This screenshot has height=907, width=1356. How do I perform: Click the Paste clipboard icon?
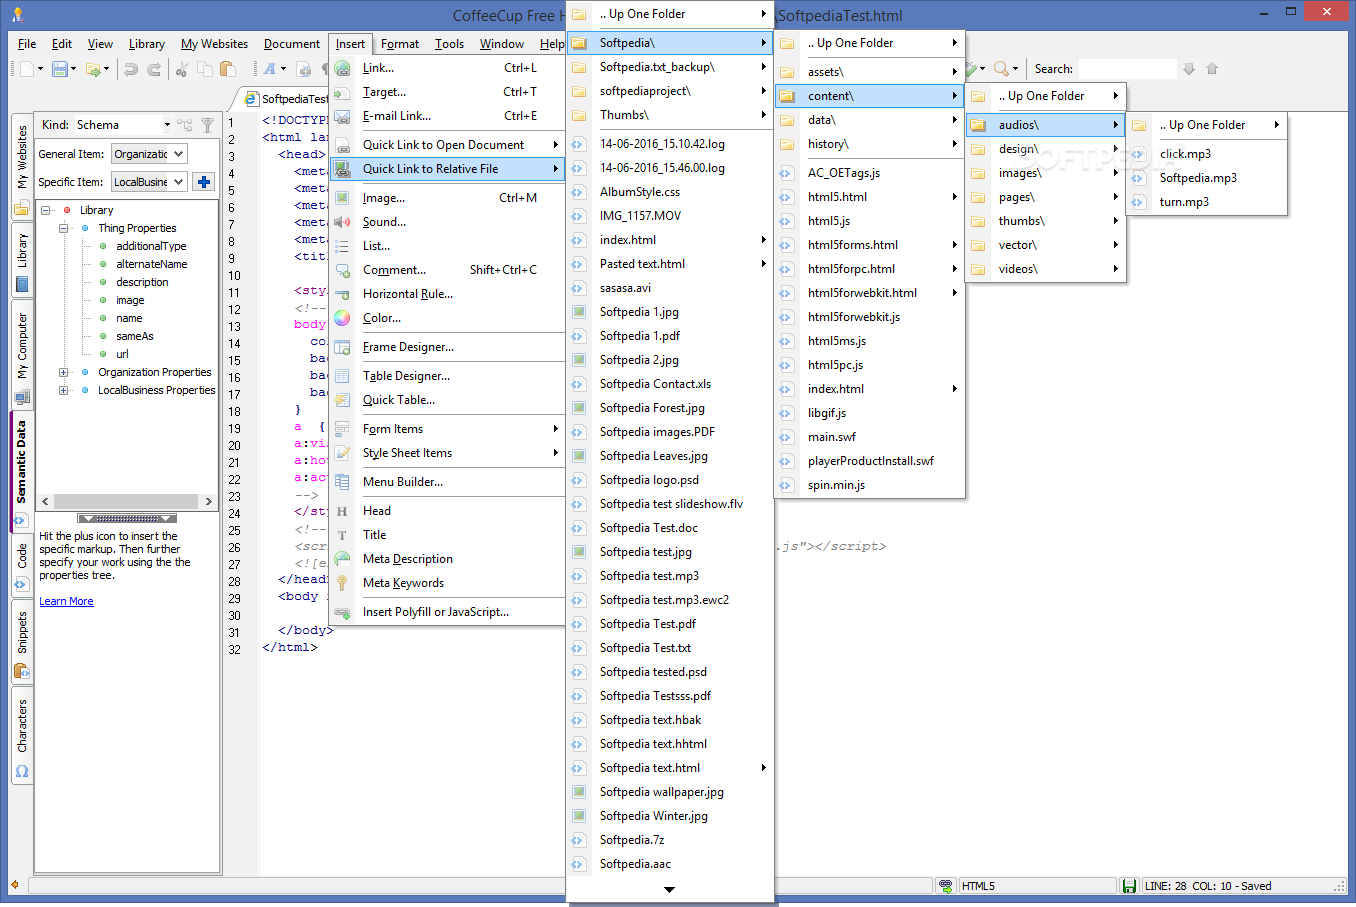(x=228, y=69)
